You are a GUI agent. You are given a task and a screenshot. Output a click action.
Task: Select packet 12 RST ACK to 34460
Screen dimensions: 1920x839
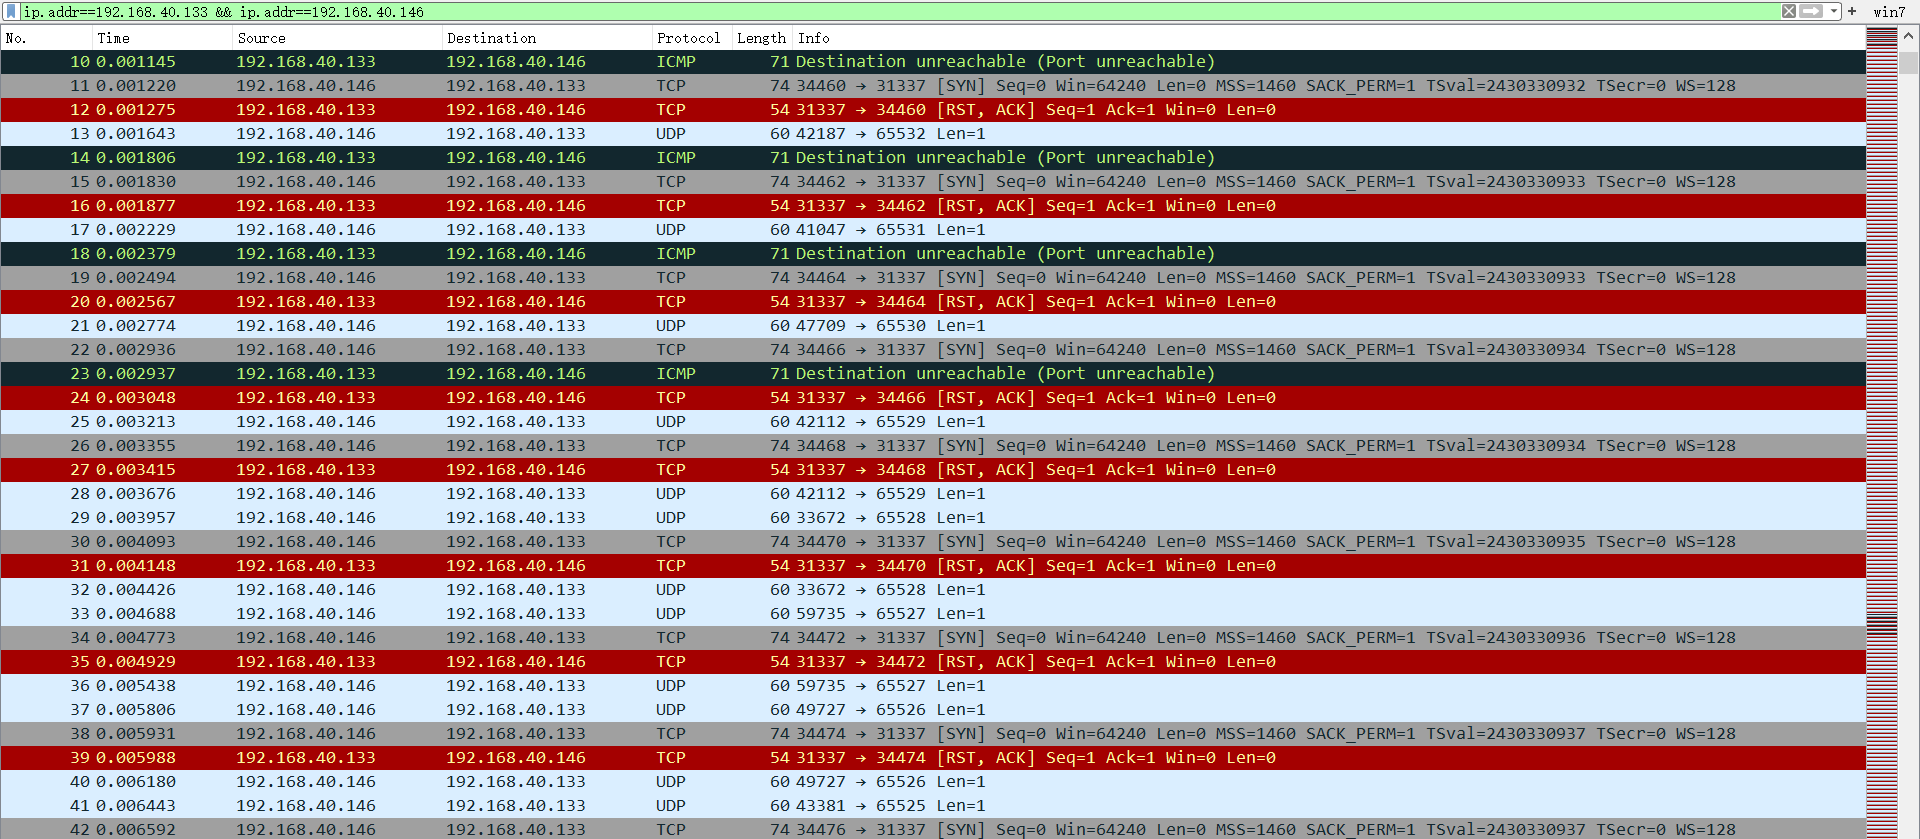pos(933,110)
